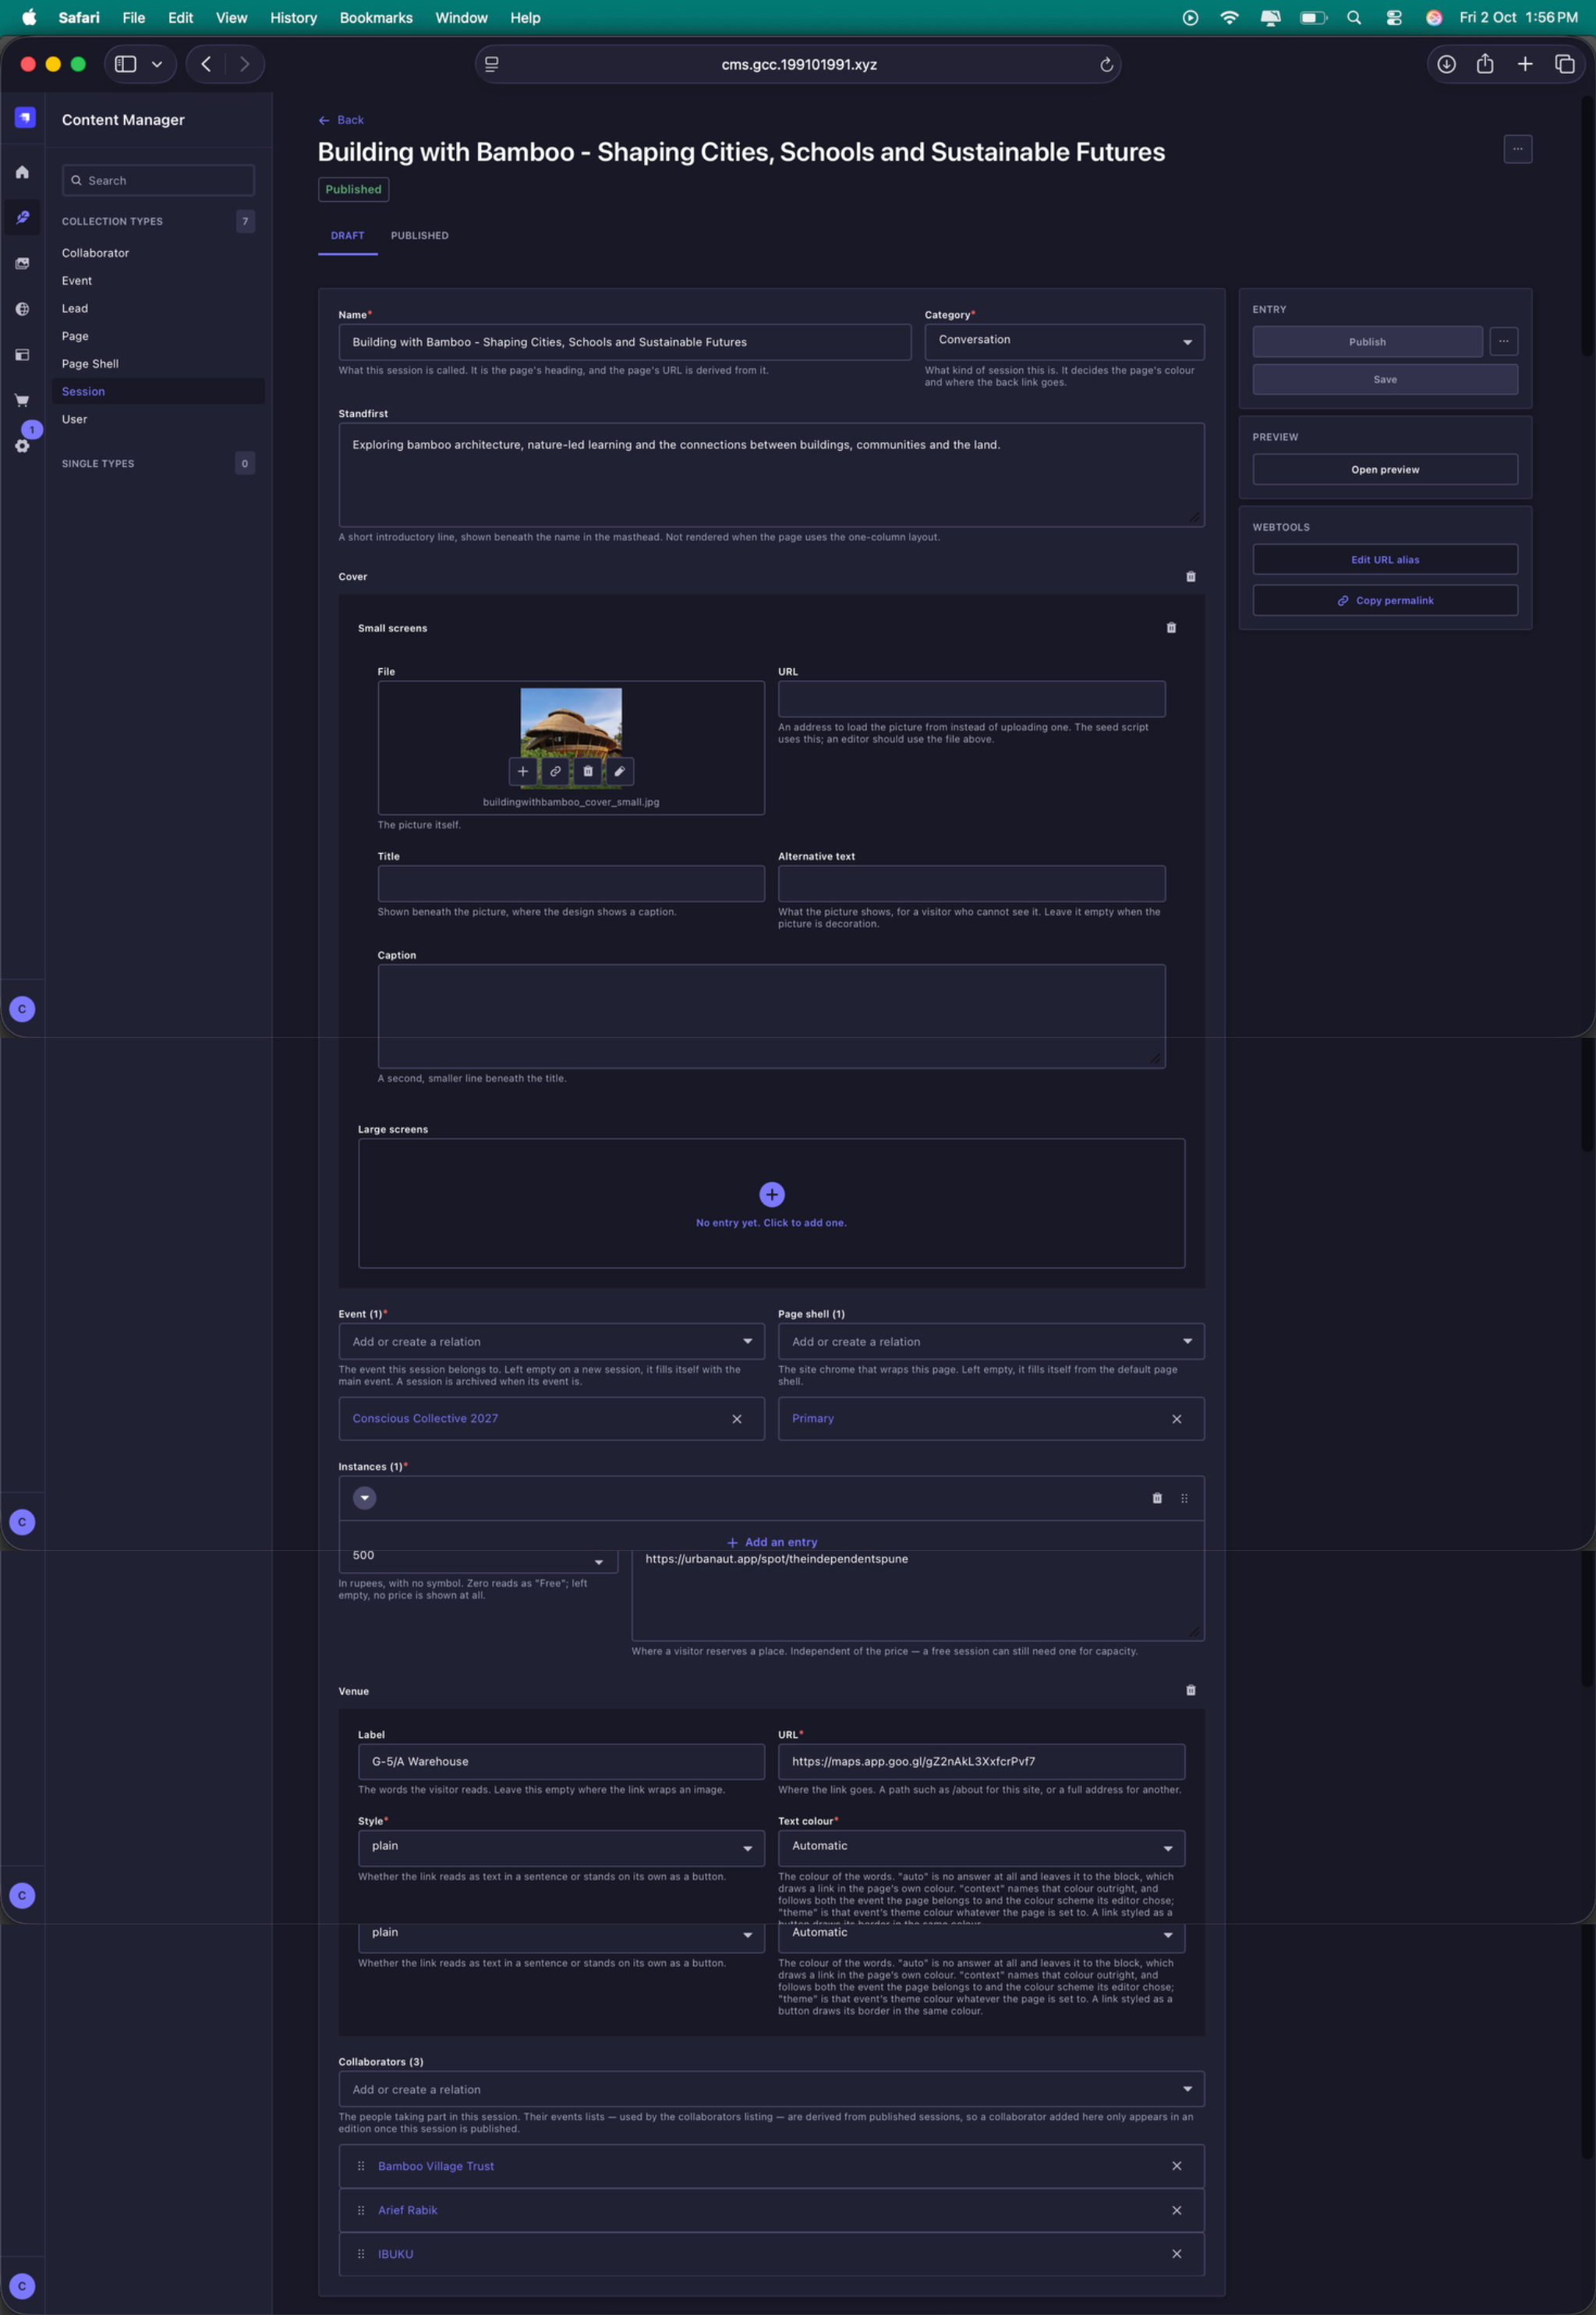Screen dimensions: 1596x2315
Task: Open Safari share menu
Action: click(x=1485, y=64)
